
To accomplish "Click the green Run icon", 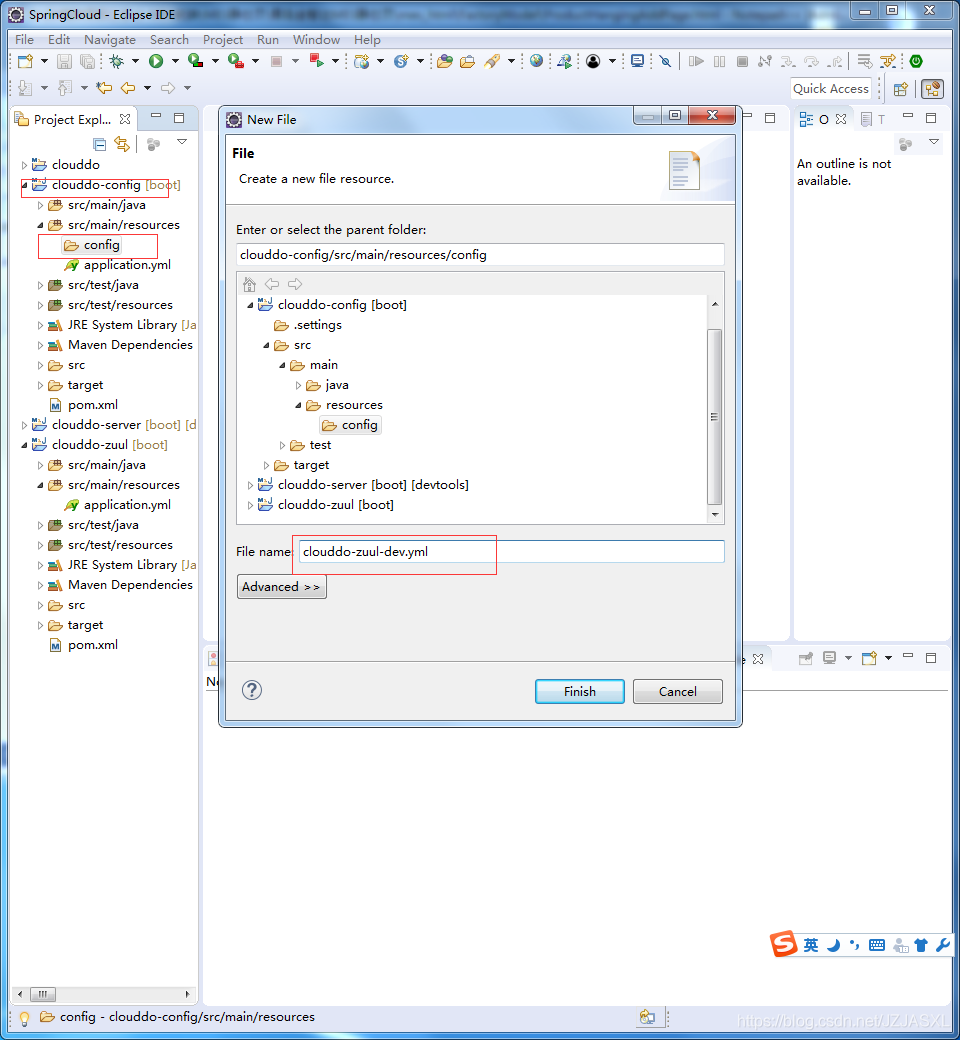I will click(156, 62).
